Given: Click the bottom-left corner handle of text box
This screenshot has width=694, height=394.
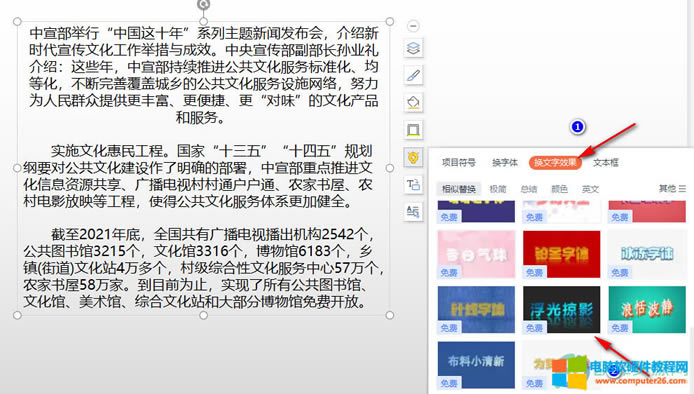Looking at the screenshot, I should click(x=17, y=315).
